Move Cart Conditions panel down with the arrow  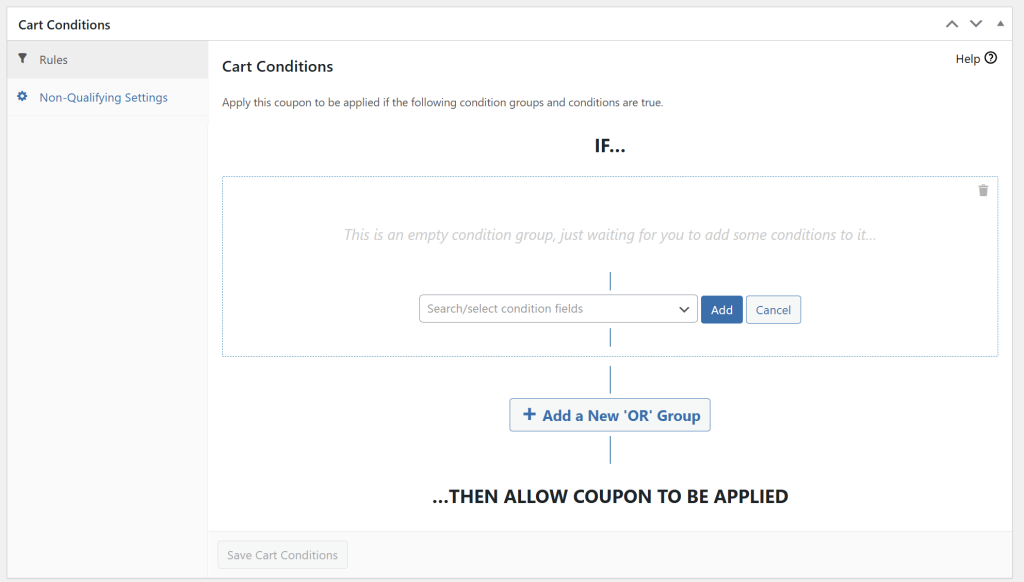tap(974, 23)
